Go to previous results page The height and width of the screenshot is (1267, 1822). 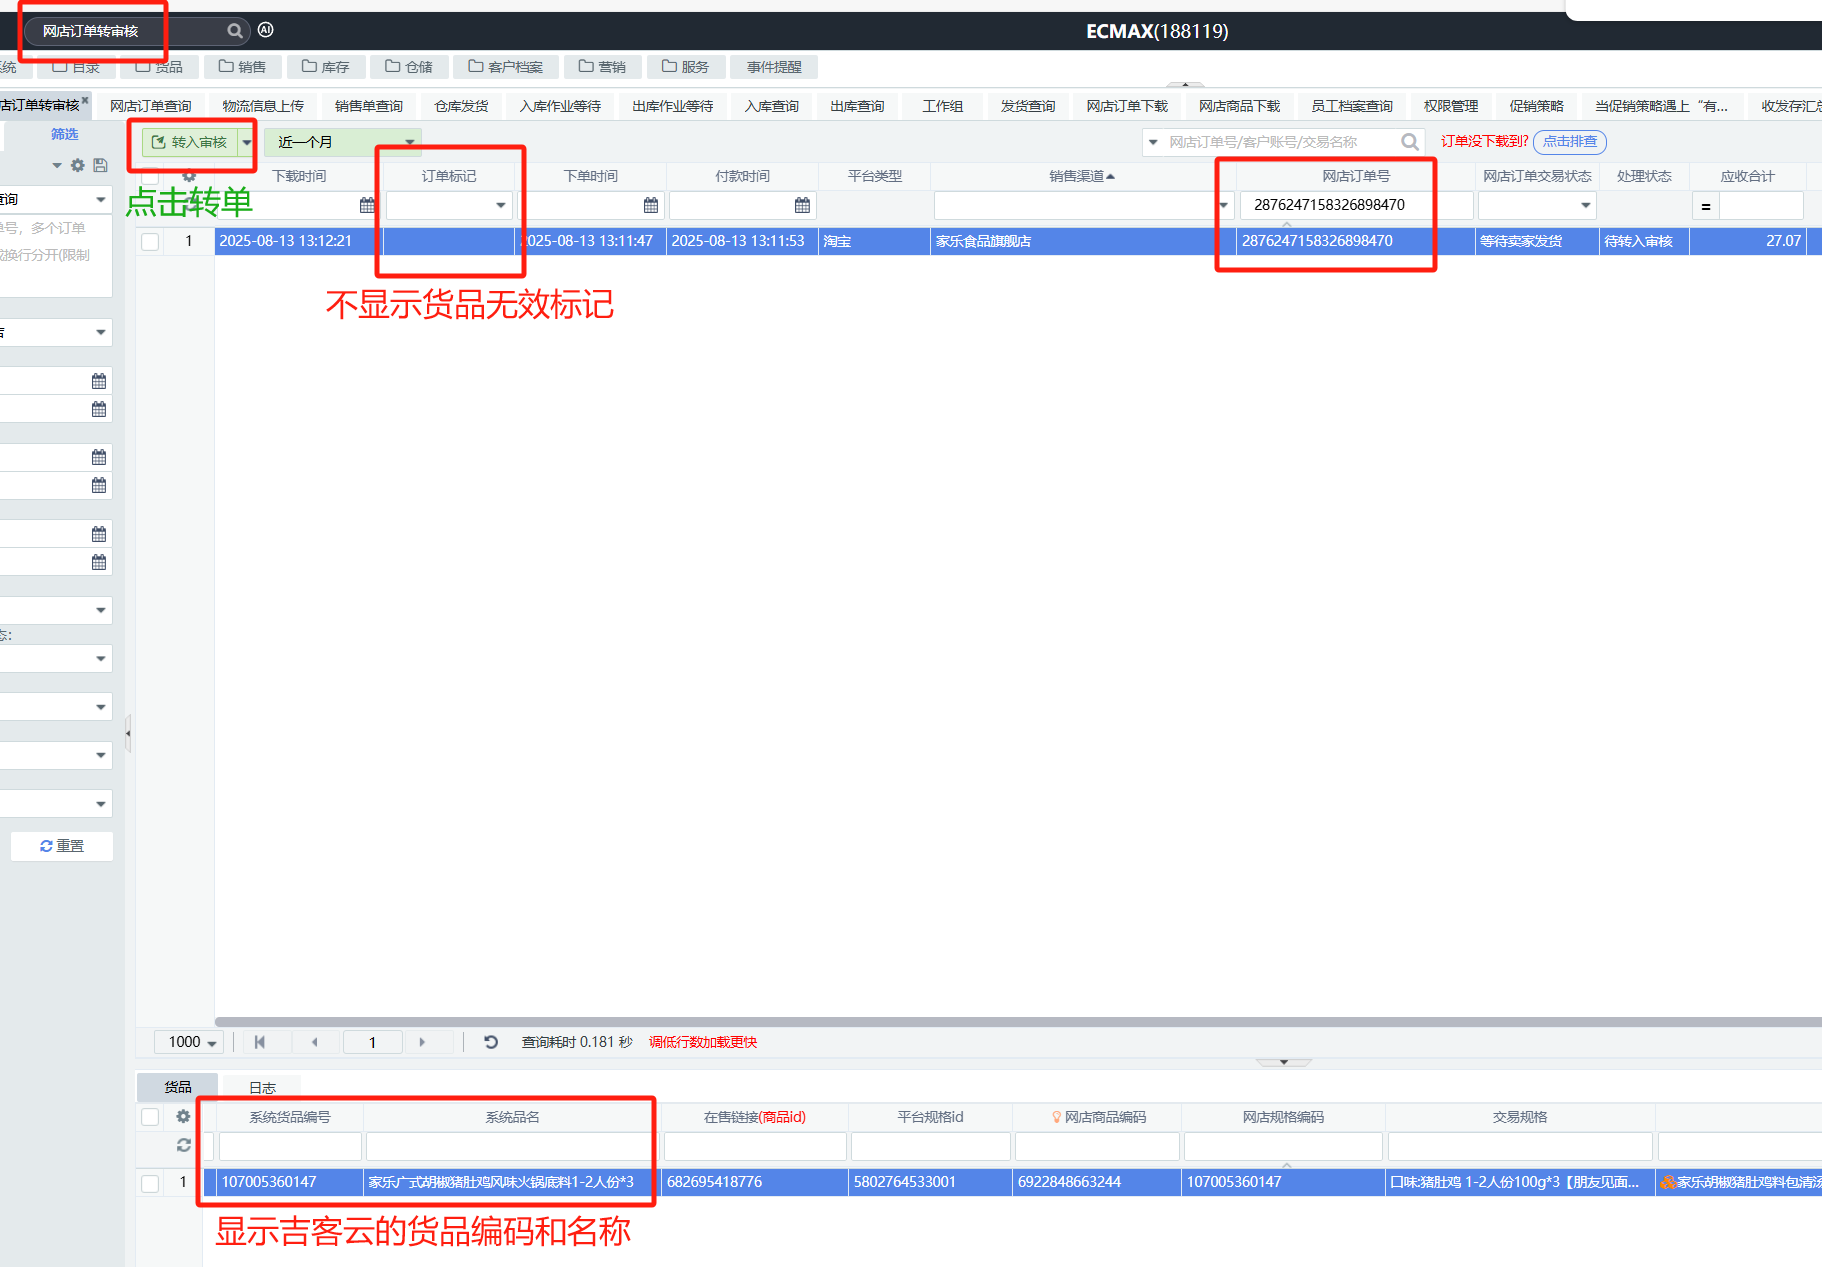point(315,1042)
